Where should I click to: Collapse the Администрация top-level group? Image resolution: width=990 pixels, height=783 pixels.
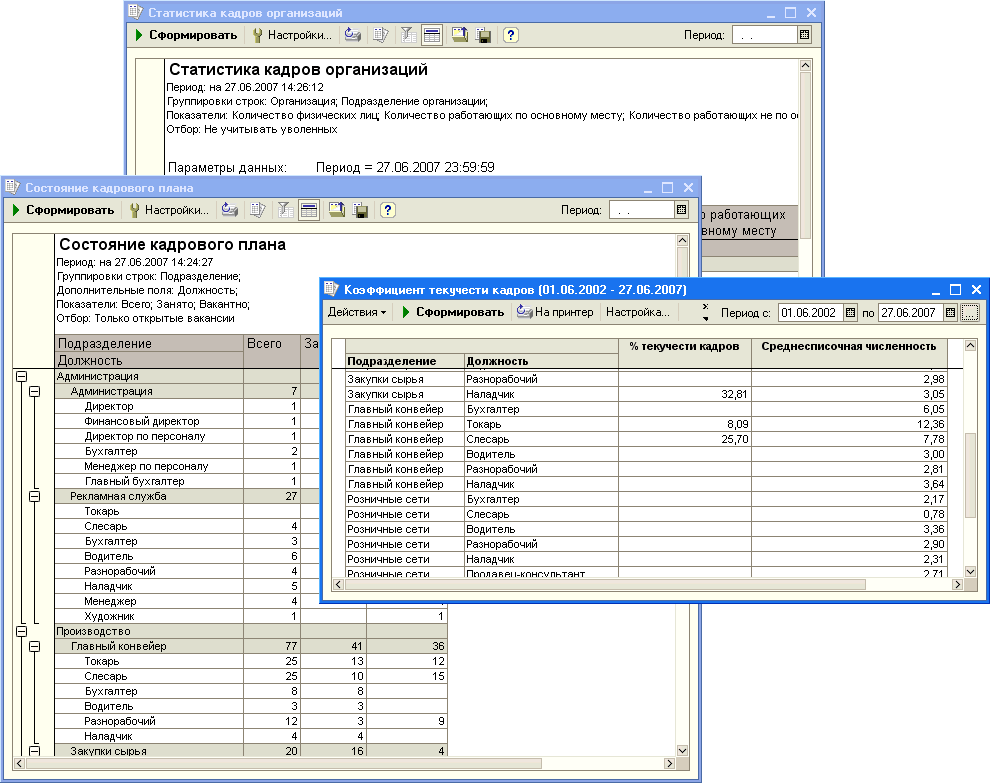[20, 377]
